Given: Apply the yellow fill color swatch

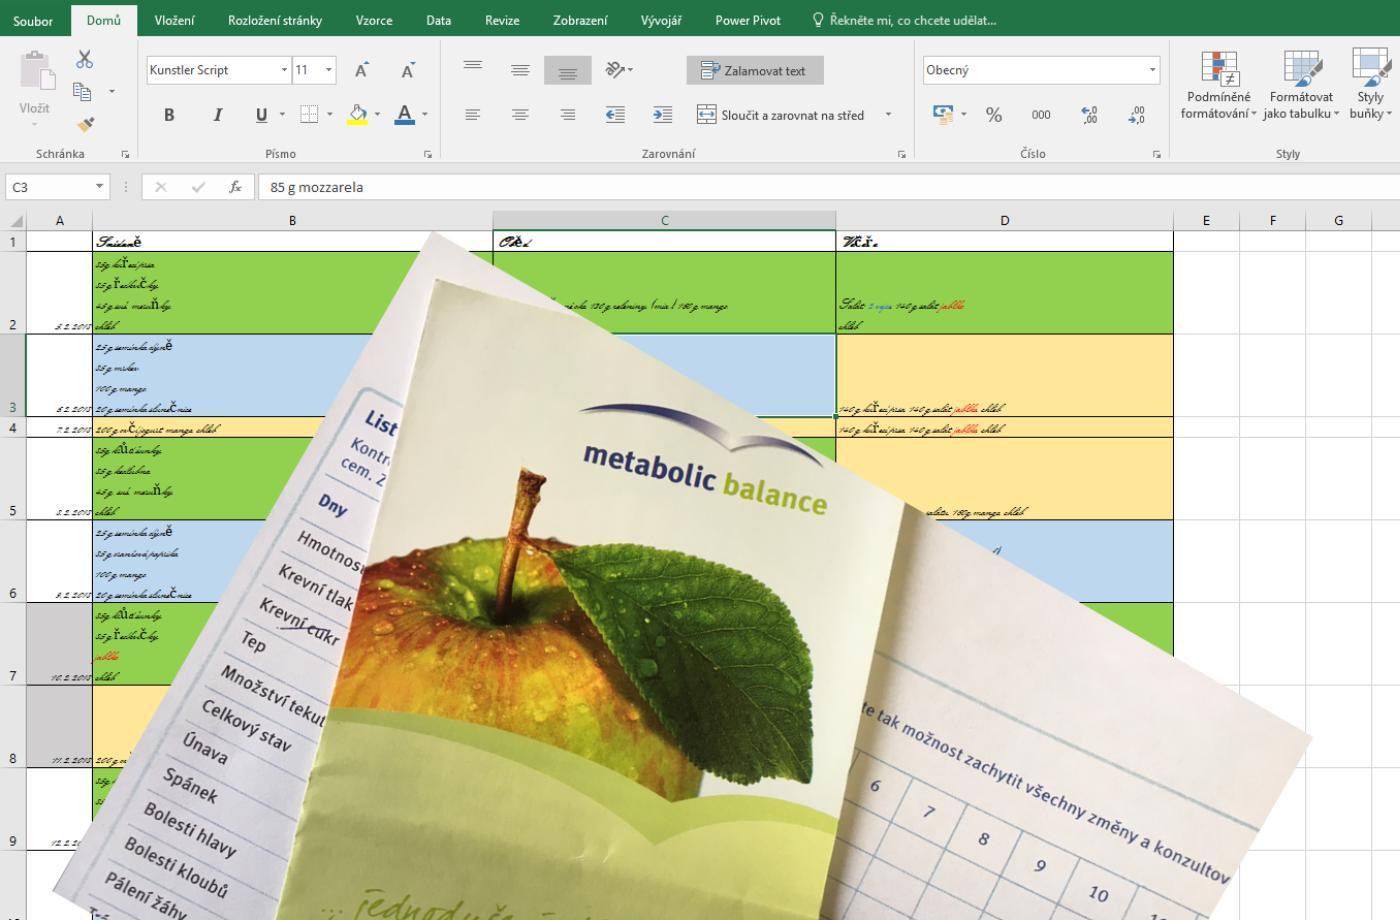Looking at the screenshot, I should click(x=357, y=115).
